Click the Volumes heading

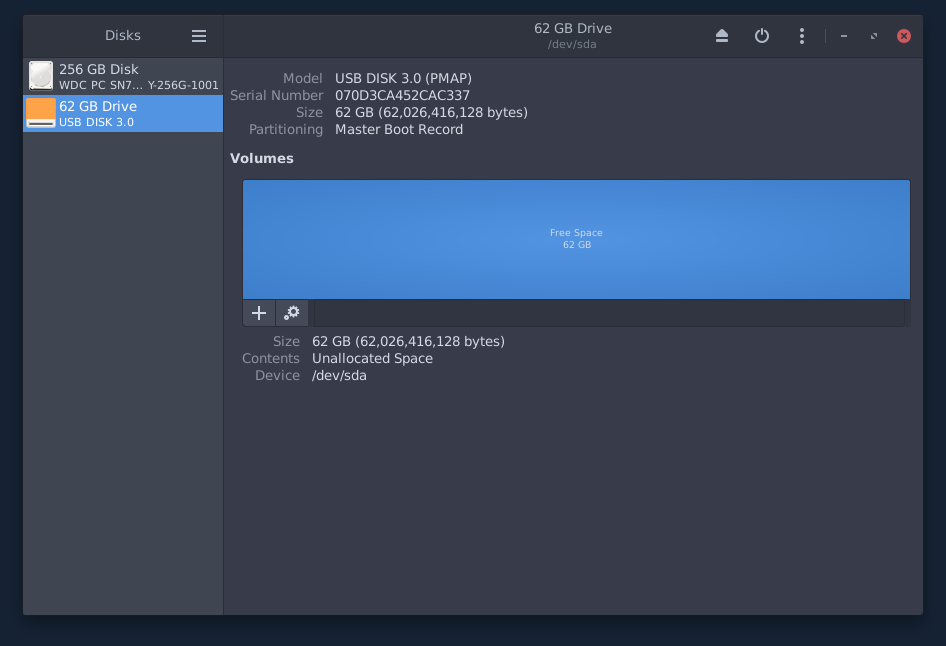(262, 158)
